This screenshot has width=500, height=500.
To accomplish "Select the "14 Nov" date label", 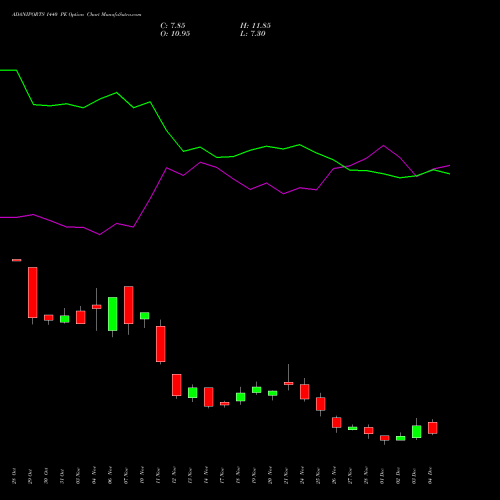I will (206, 475).
